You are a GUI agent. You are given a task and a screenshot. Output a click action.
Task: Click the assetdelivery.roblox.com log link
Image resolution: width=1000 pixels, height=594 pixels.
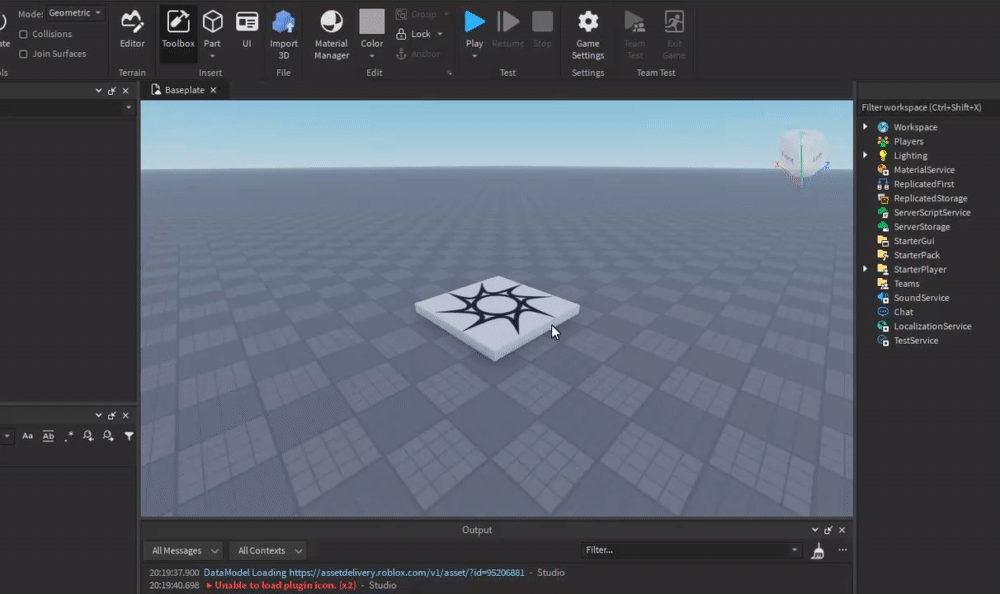(x=406, y=573)
